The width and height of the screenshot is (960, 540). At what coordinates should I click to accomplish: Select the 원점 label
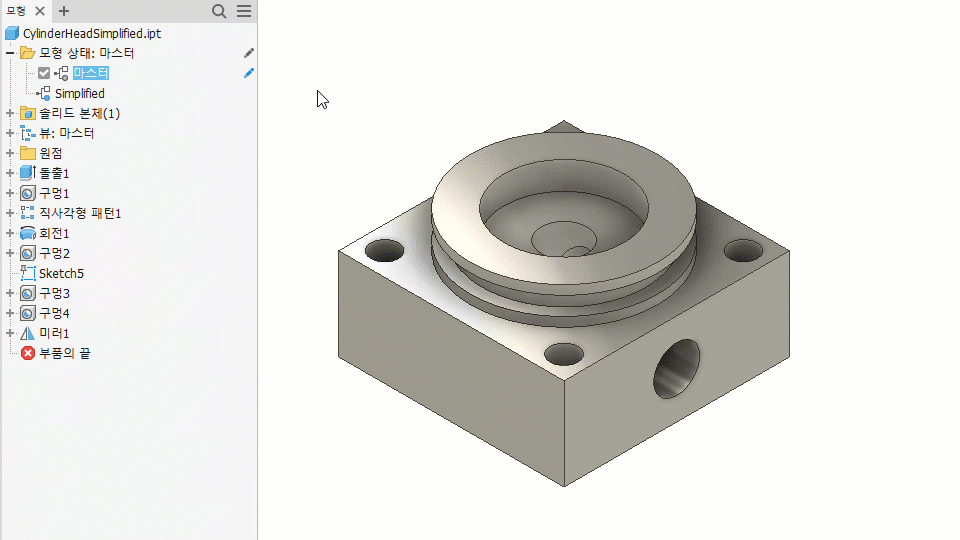coord(51,153)
